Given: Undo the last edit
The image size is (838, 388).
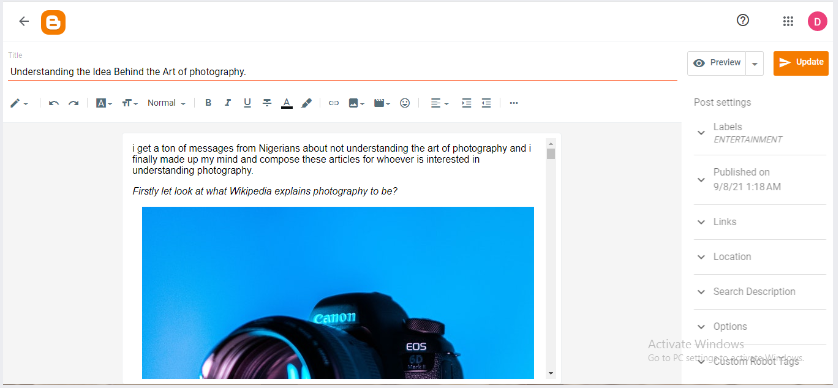Looking at the screenshot, I should pos(53,103).
